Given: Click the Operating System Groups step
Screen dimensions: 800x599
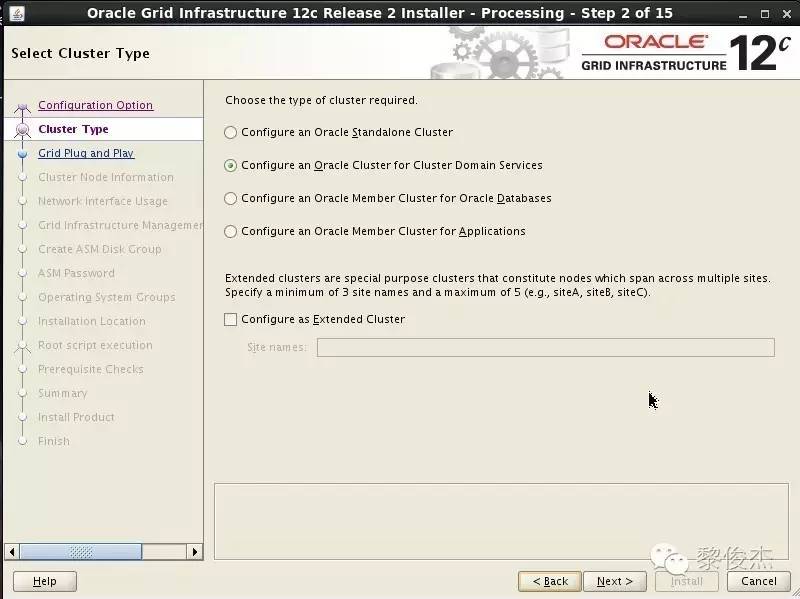Looking at the screenshot, I should pyautogui.click(x=106, y=297).
